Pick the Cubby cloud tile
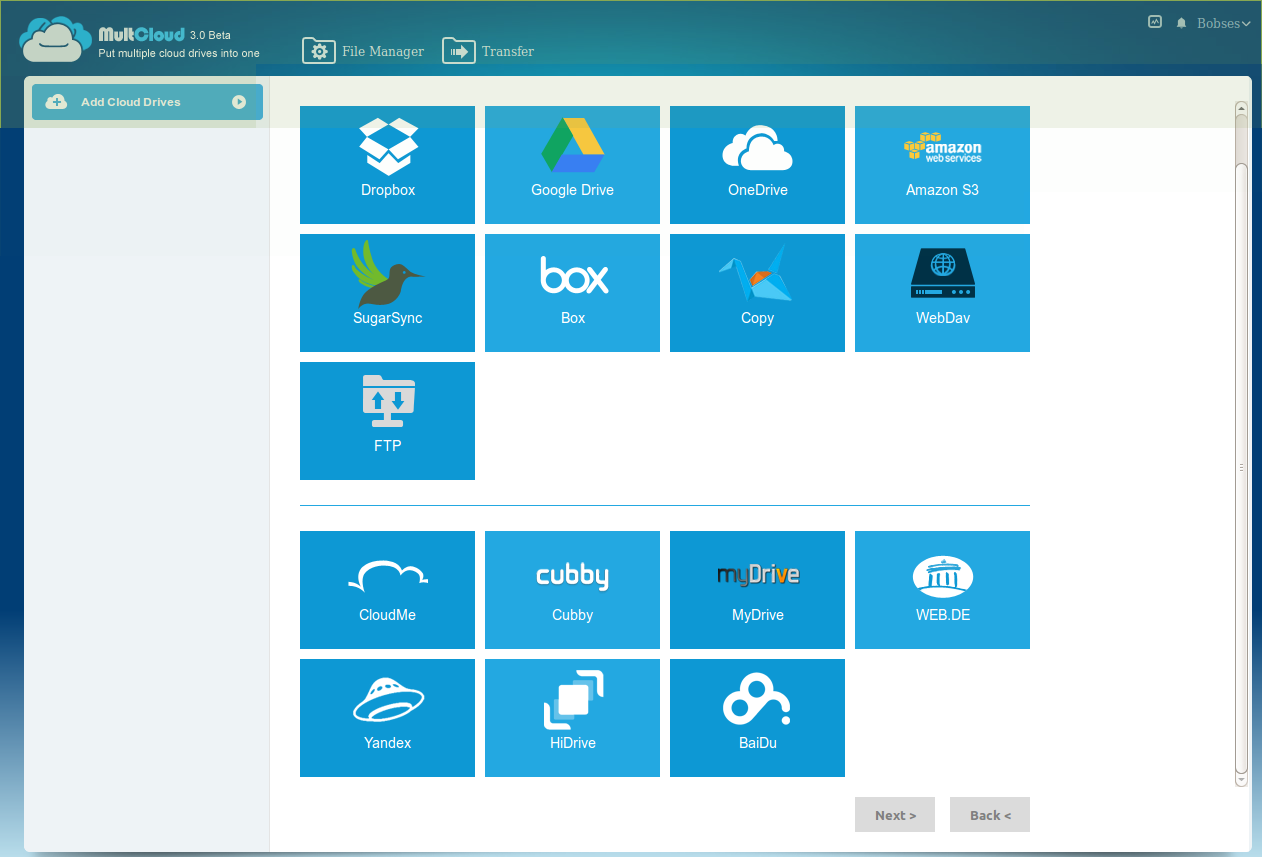Viewport: 1262px width, 857px height. tap(572, 590)
